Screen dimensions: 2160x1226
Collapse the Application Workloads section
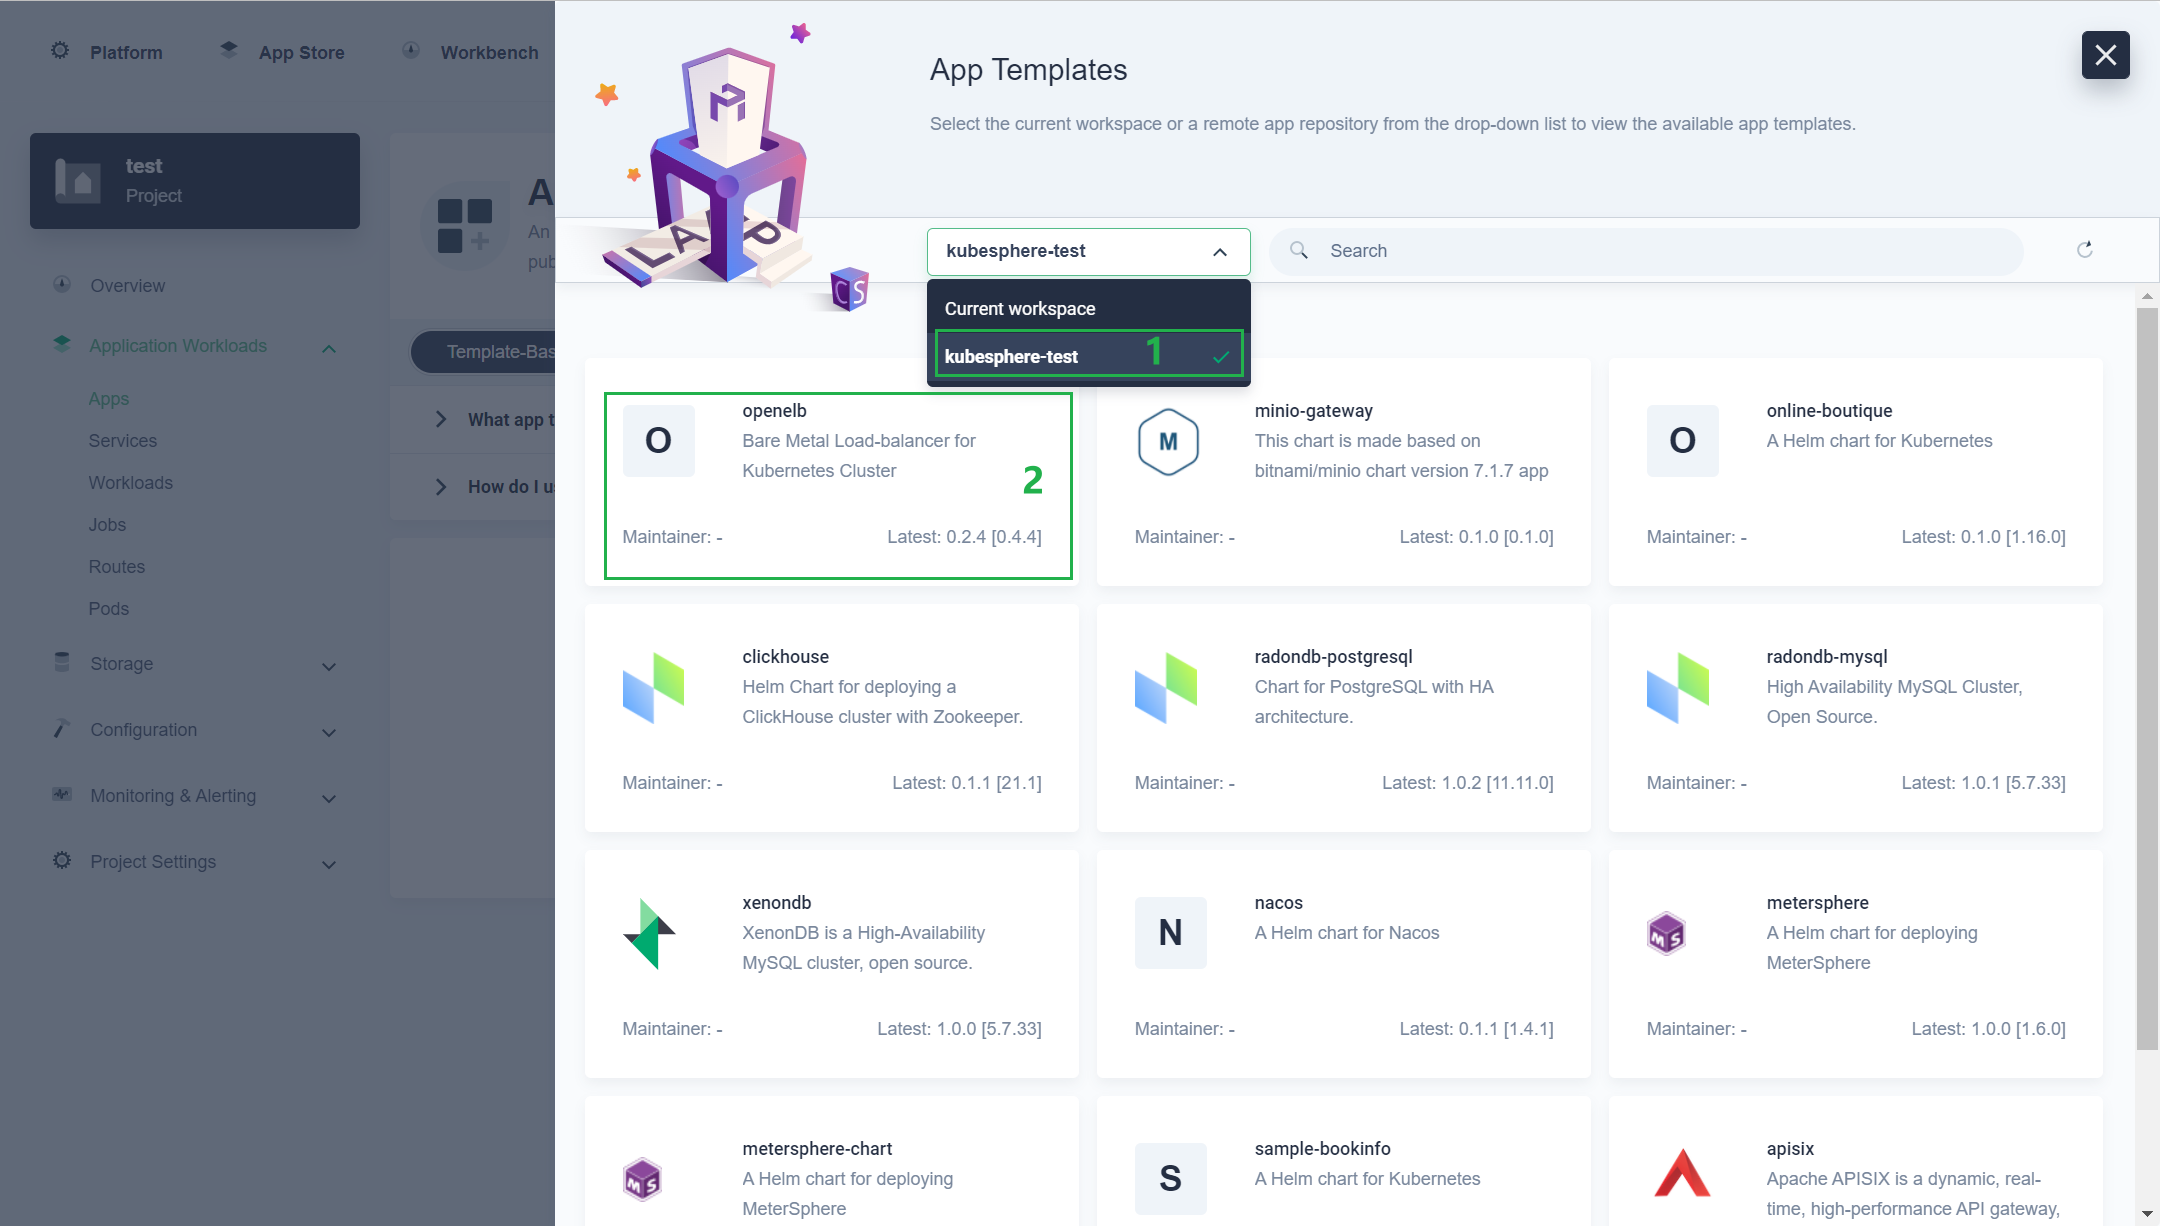[329, 348]
